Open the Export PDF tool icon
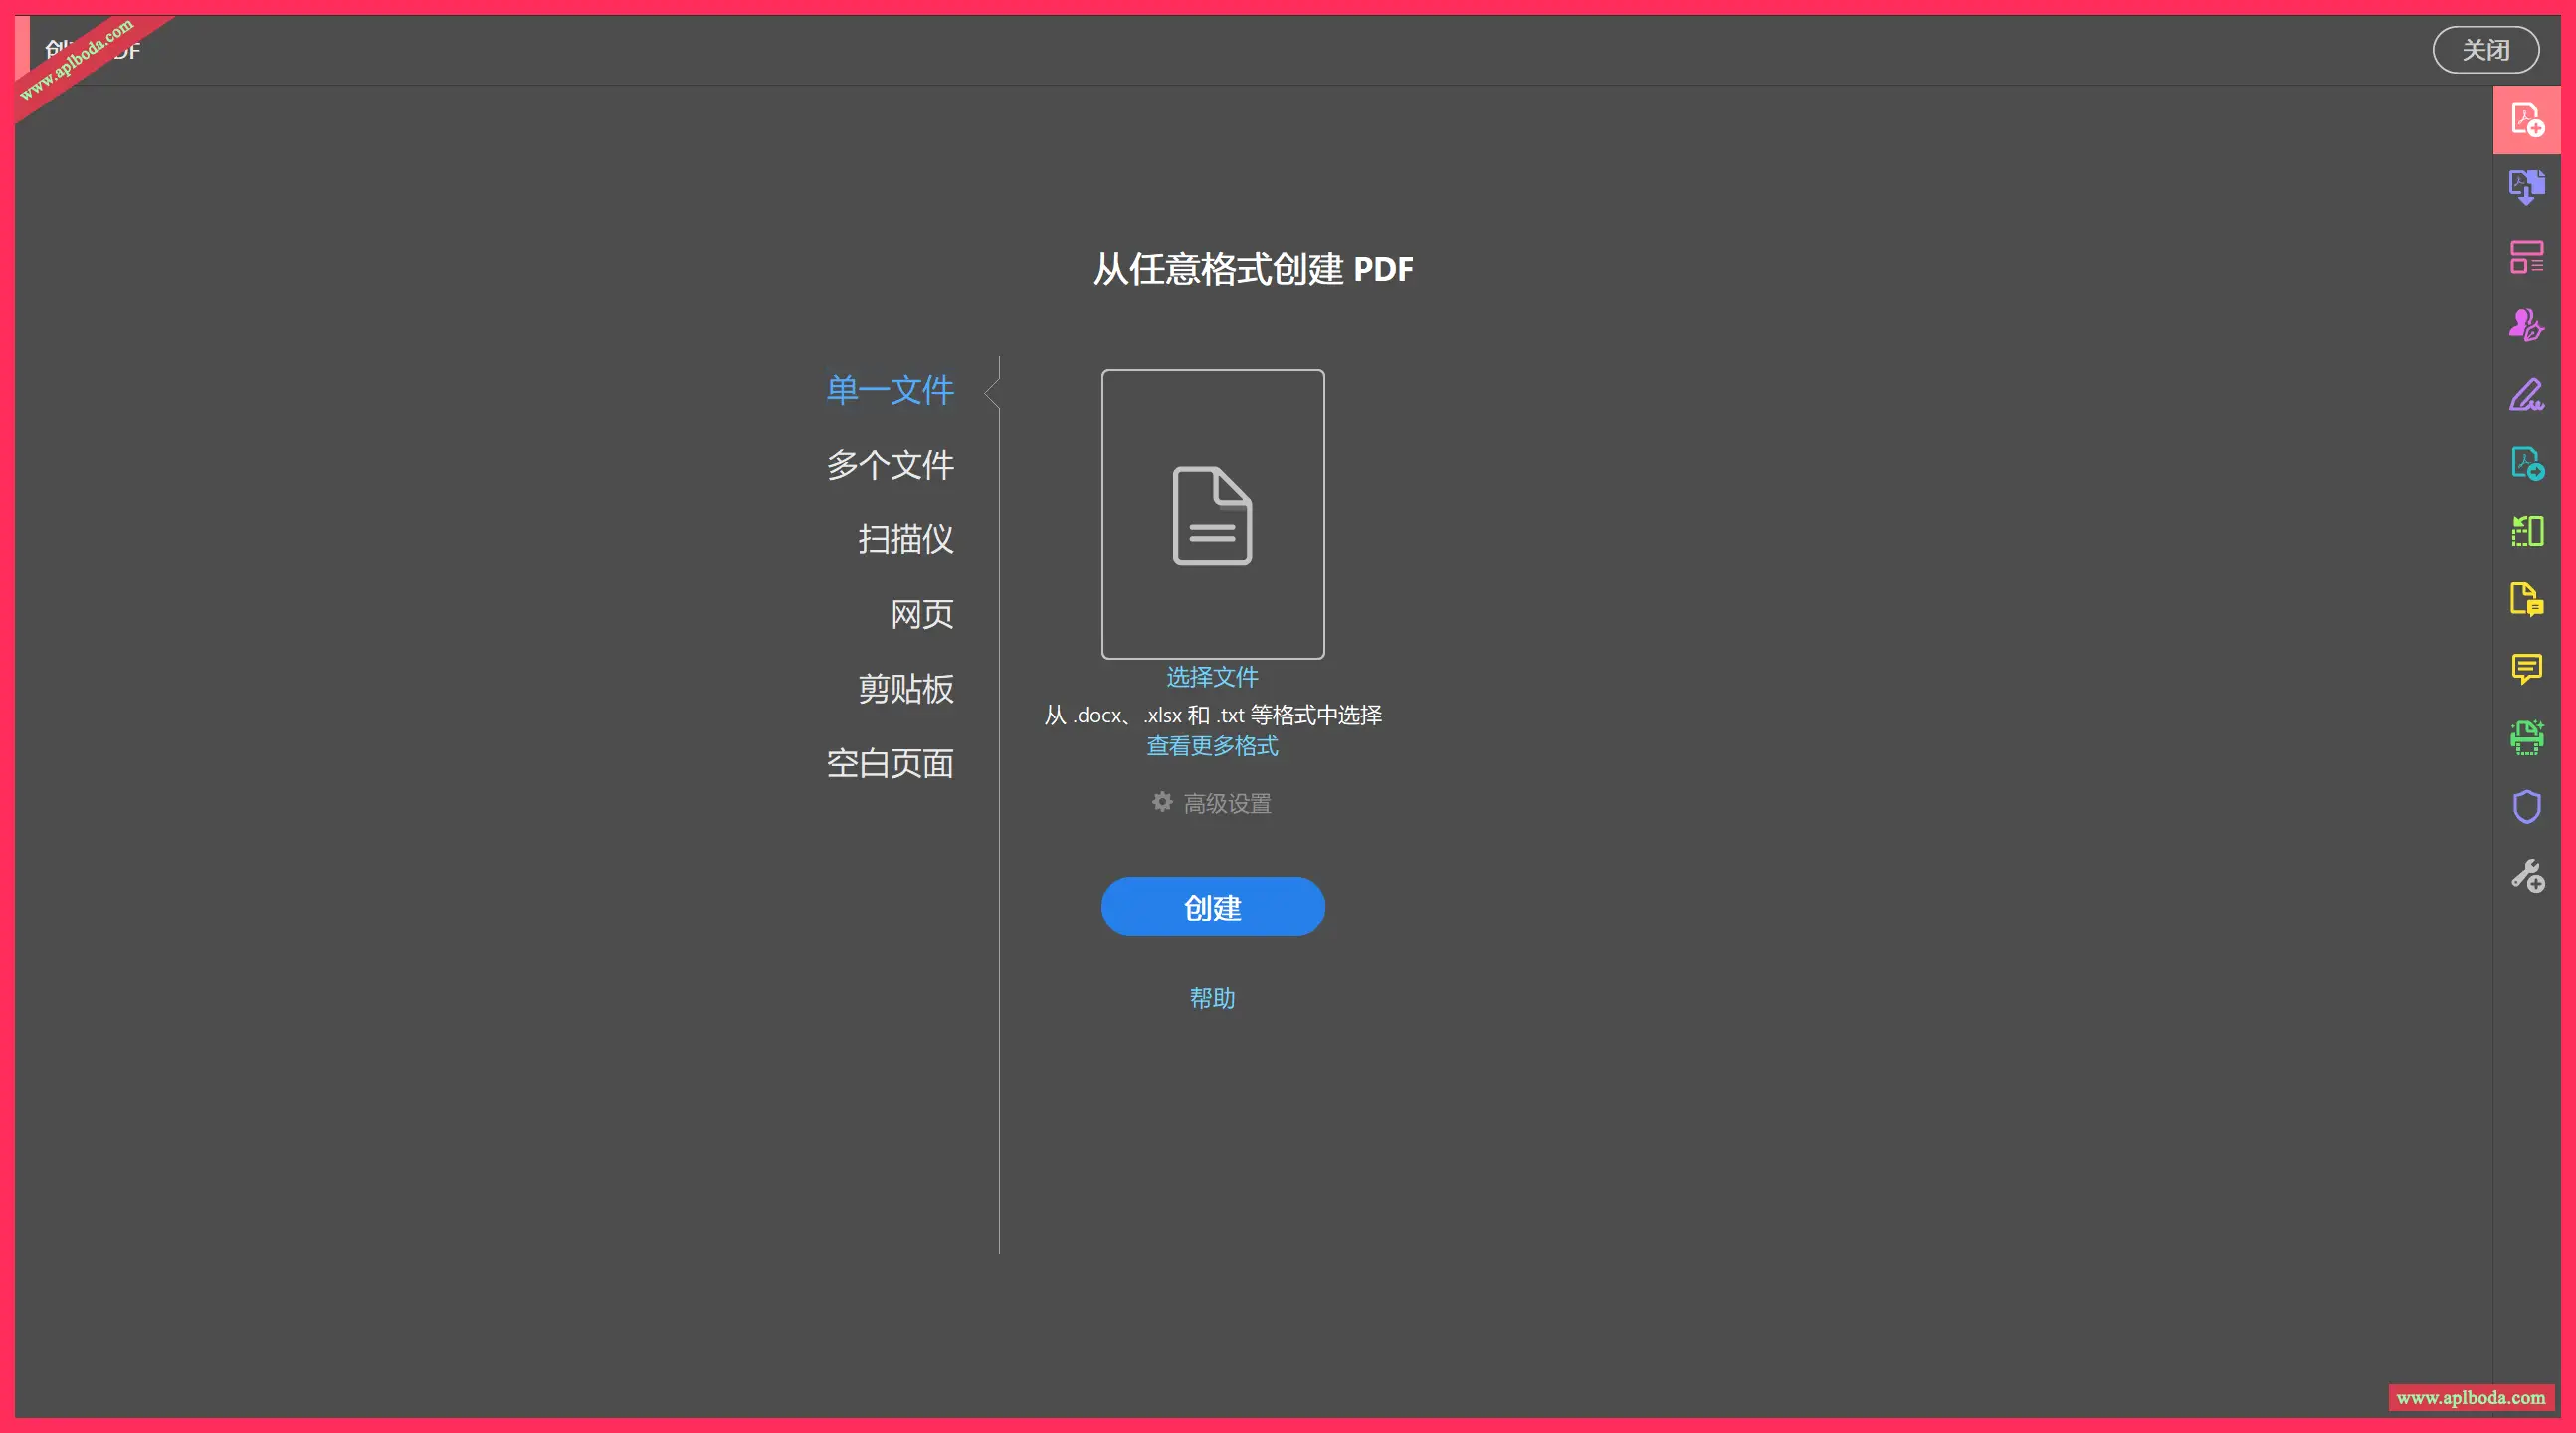This screenshot has height=1433, width=2576. click(x=2526, y=463)
